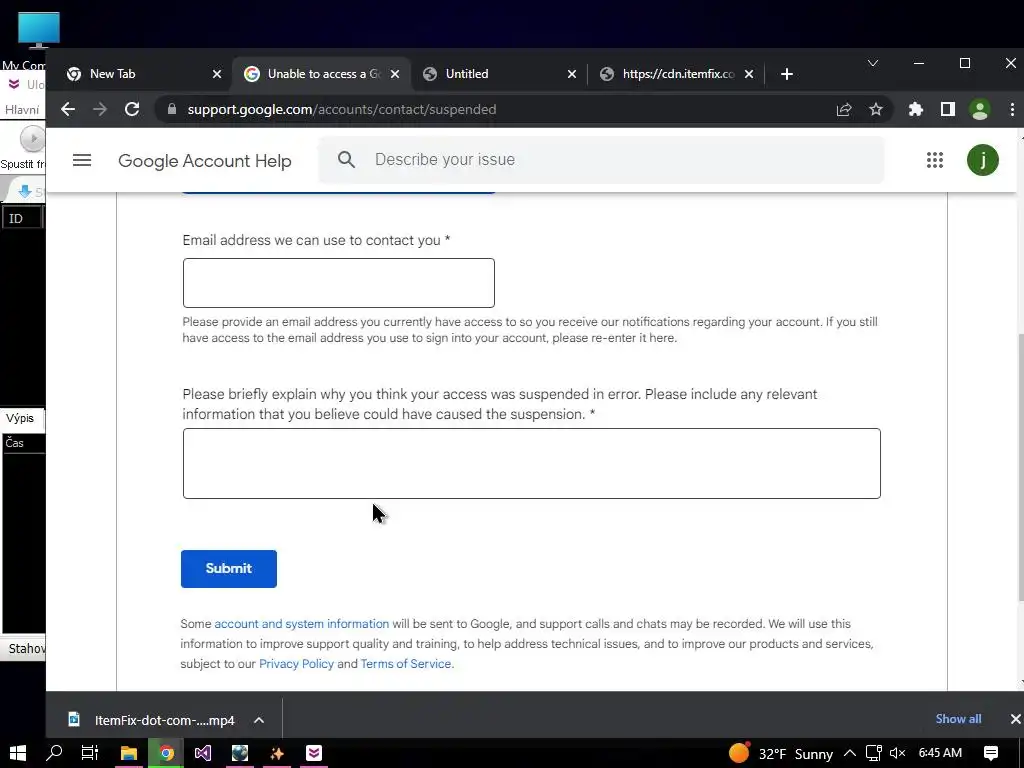
Task: Bookmark this page with the star
Action: click(x=876, y=110)
